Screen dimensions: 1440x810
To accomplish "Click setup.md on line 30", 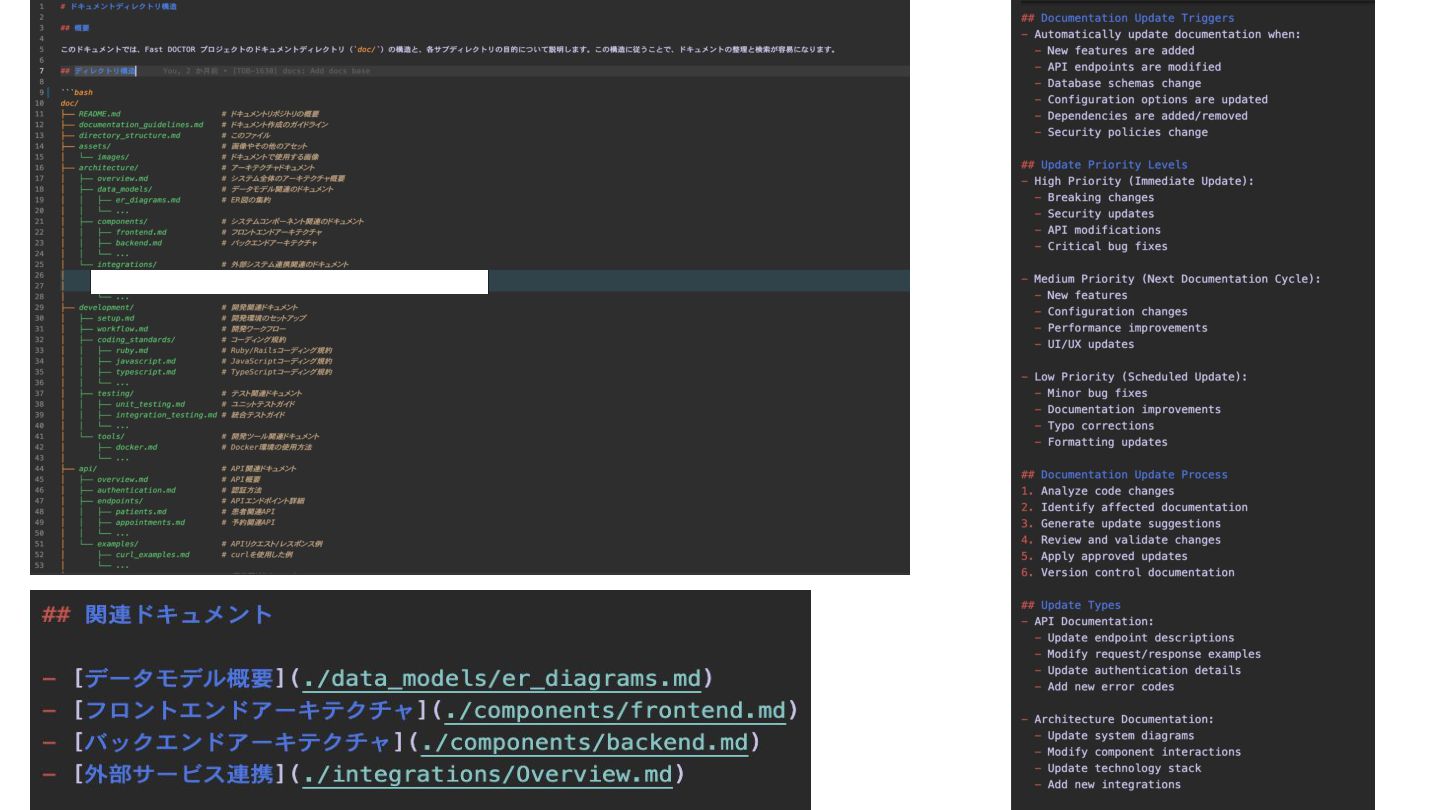I will pos(115,318).
